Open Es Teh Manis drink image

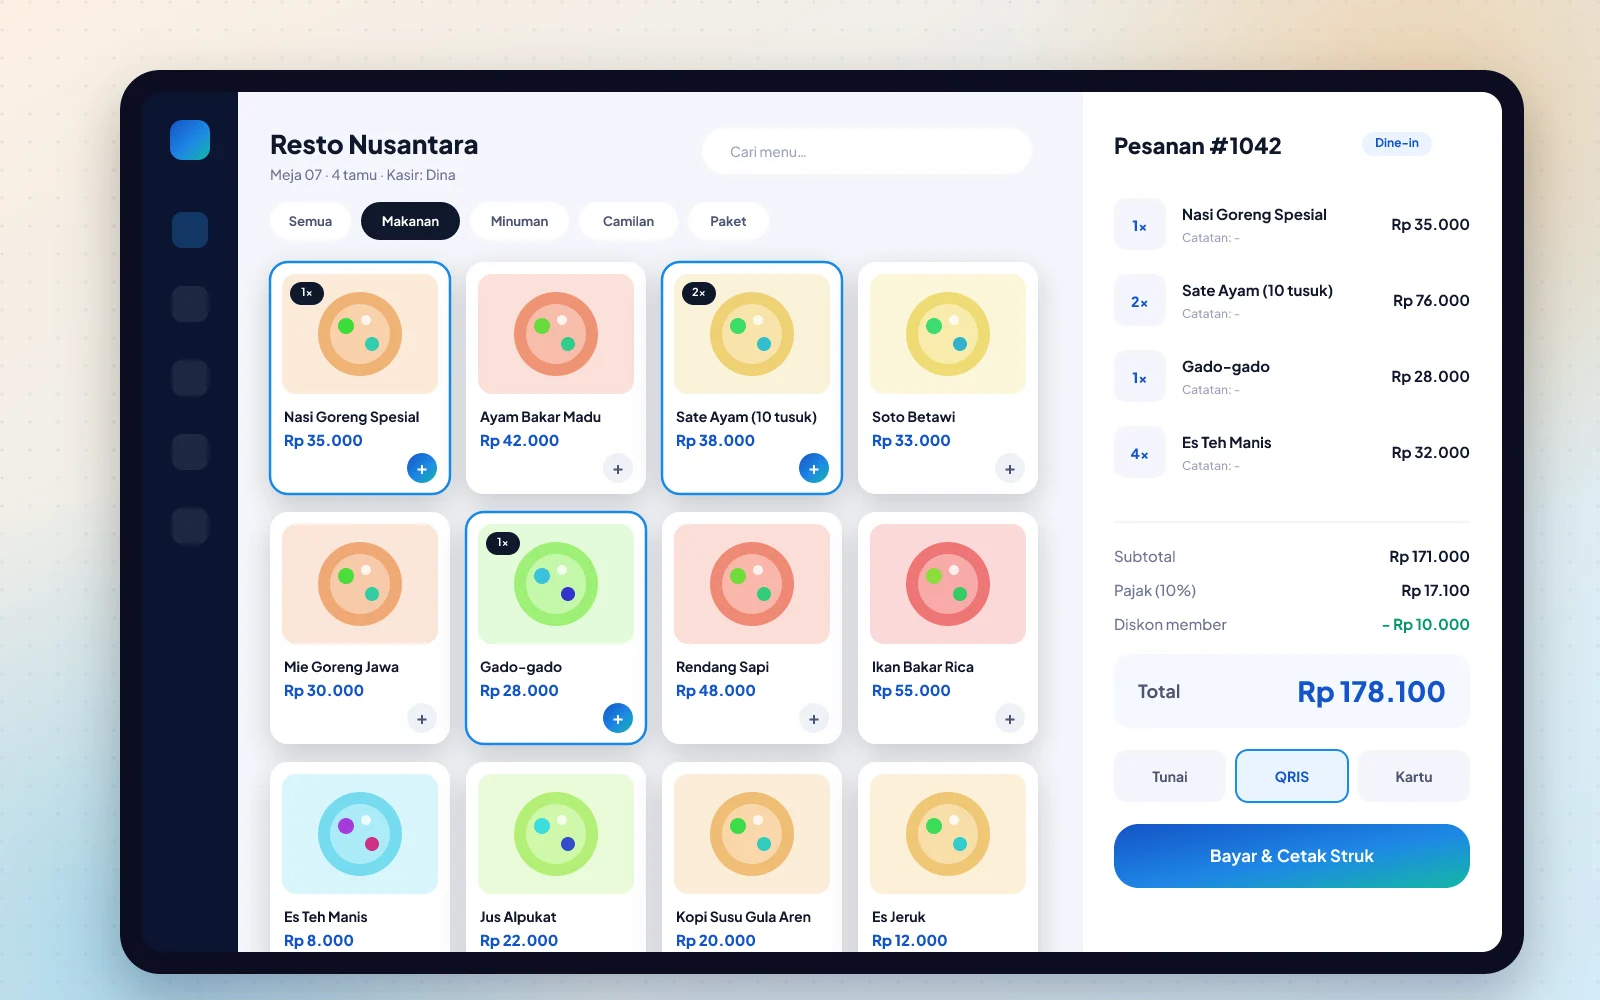[x=360, y=834]
